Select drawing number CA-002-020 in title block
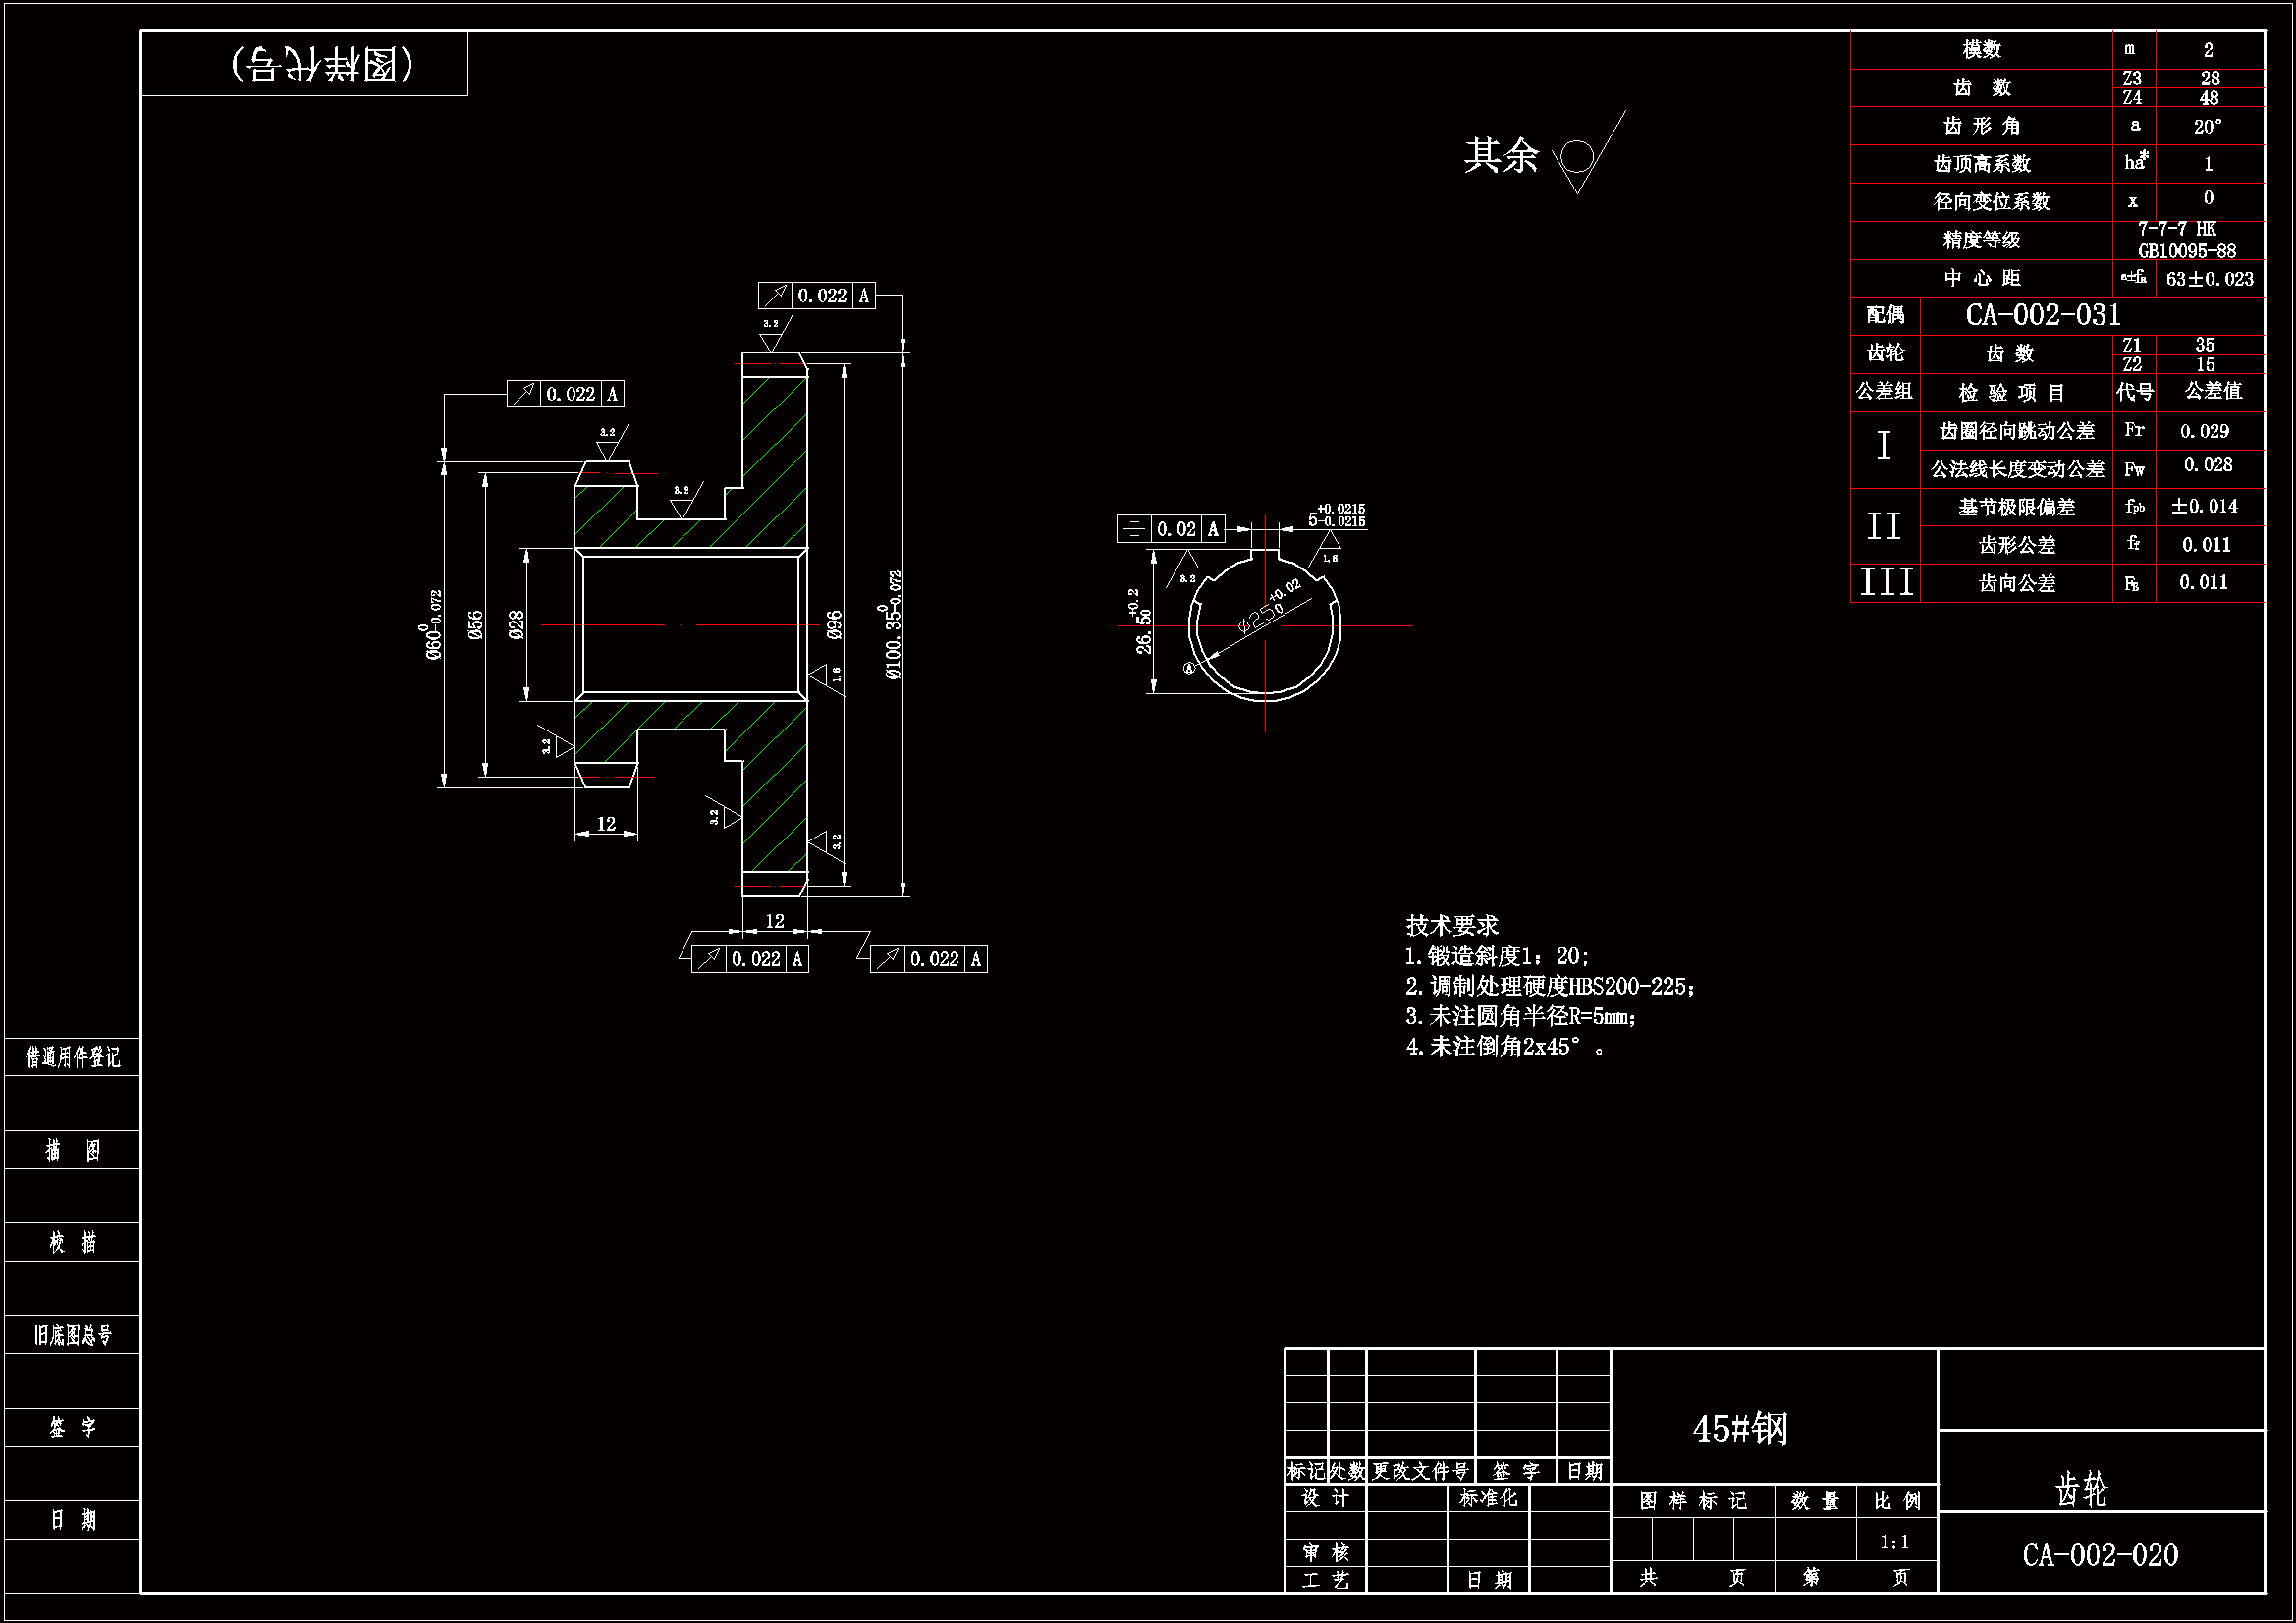This screenshot has height=1623, width=2296. pos(2100,1555)
